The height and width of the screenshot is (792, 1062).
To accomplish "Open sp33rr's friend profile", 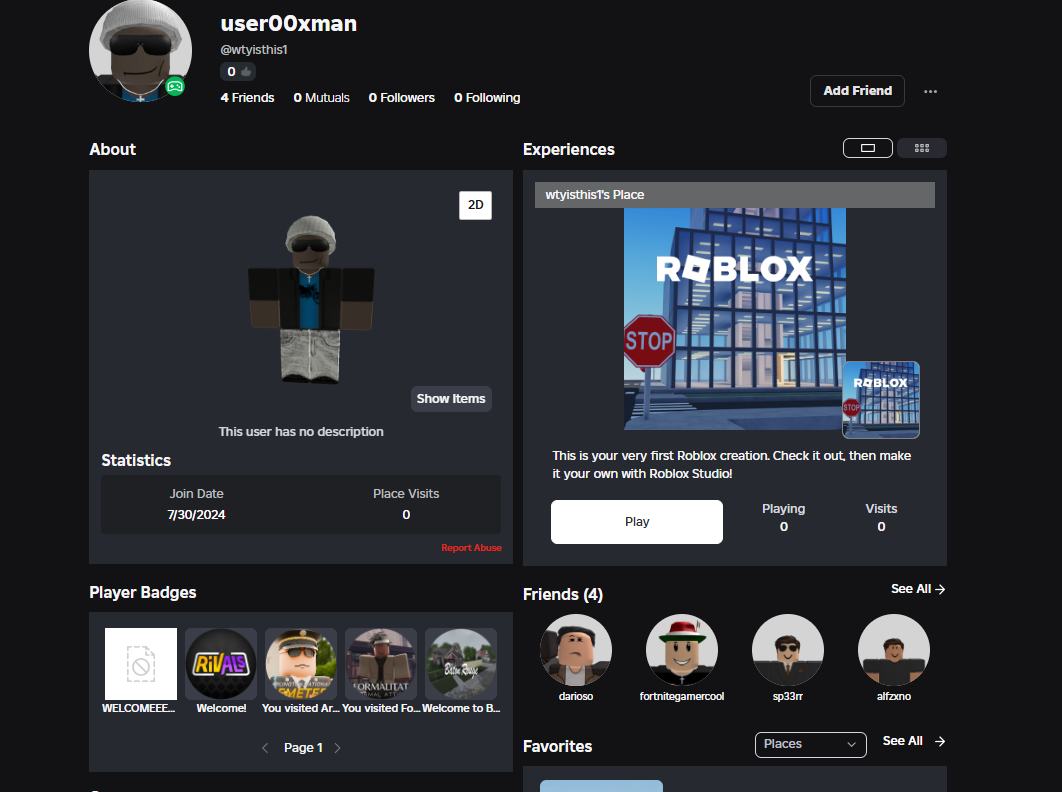I will click(788, 650).
